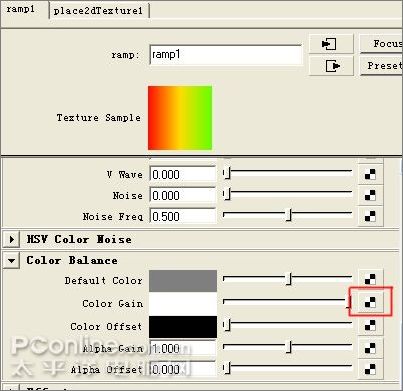
Task: Click the "Noise Freq" label
Action: 113,217
